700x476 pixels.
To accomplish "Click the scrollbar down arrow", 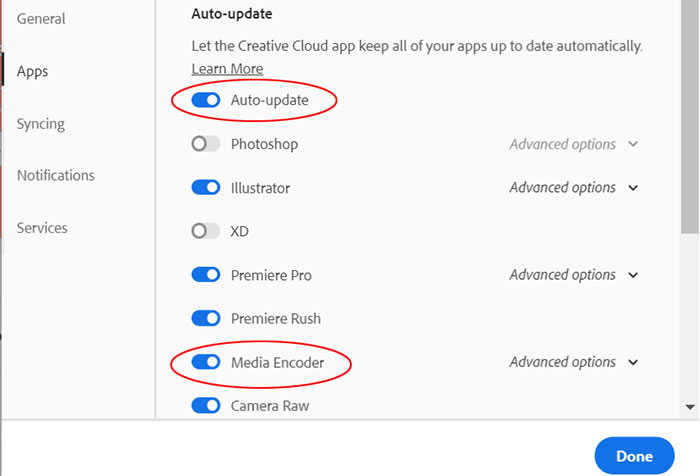I will point(690,407).
